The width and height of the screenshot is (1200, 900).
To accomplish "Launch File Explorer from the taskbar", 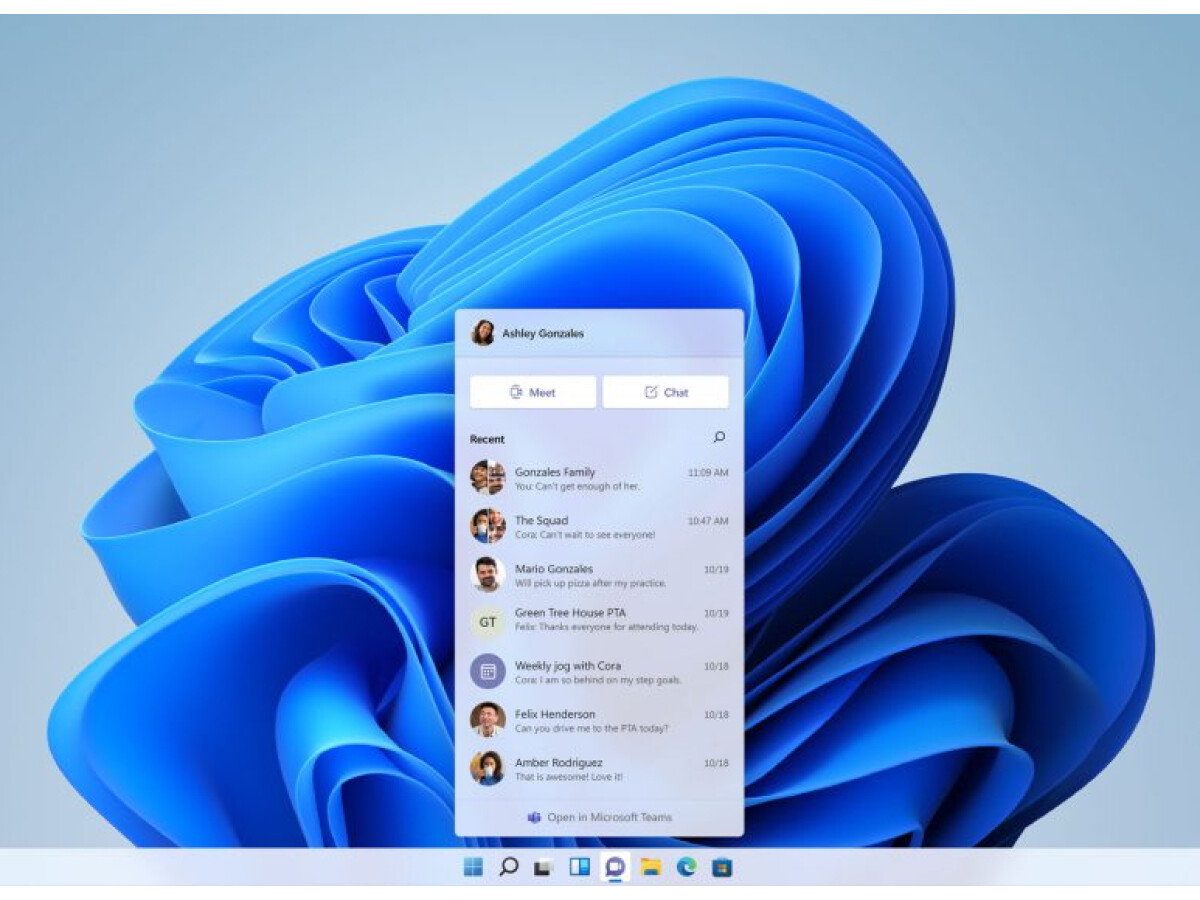I will (x=651, y=867).
